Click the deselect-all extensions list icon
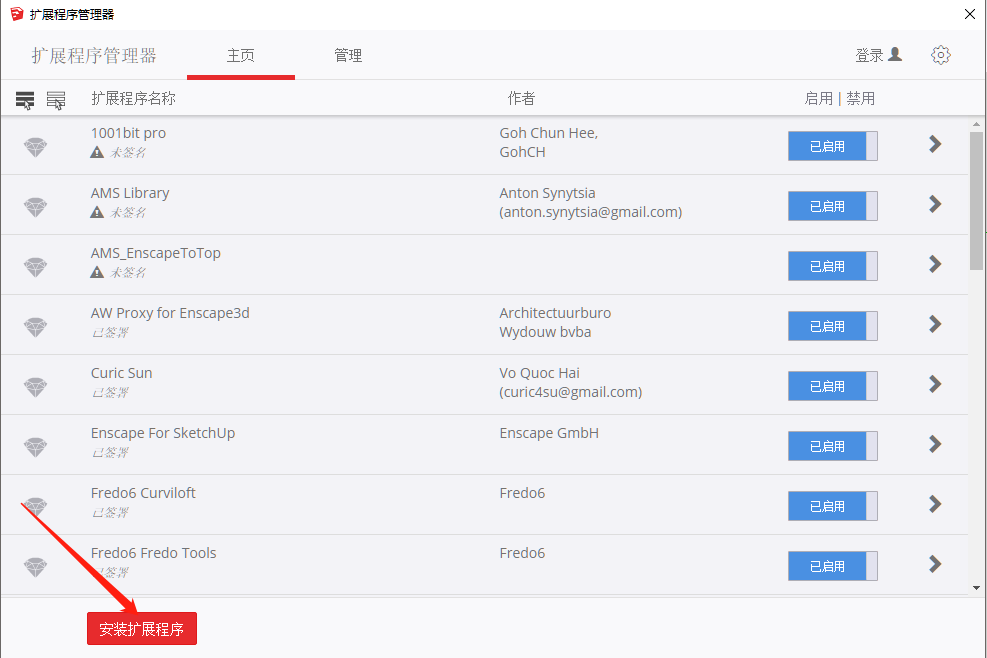 [56, 99]
